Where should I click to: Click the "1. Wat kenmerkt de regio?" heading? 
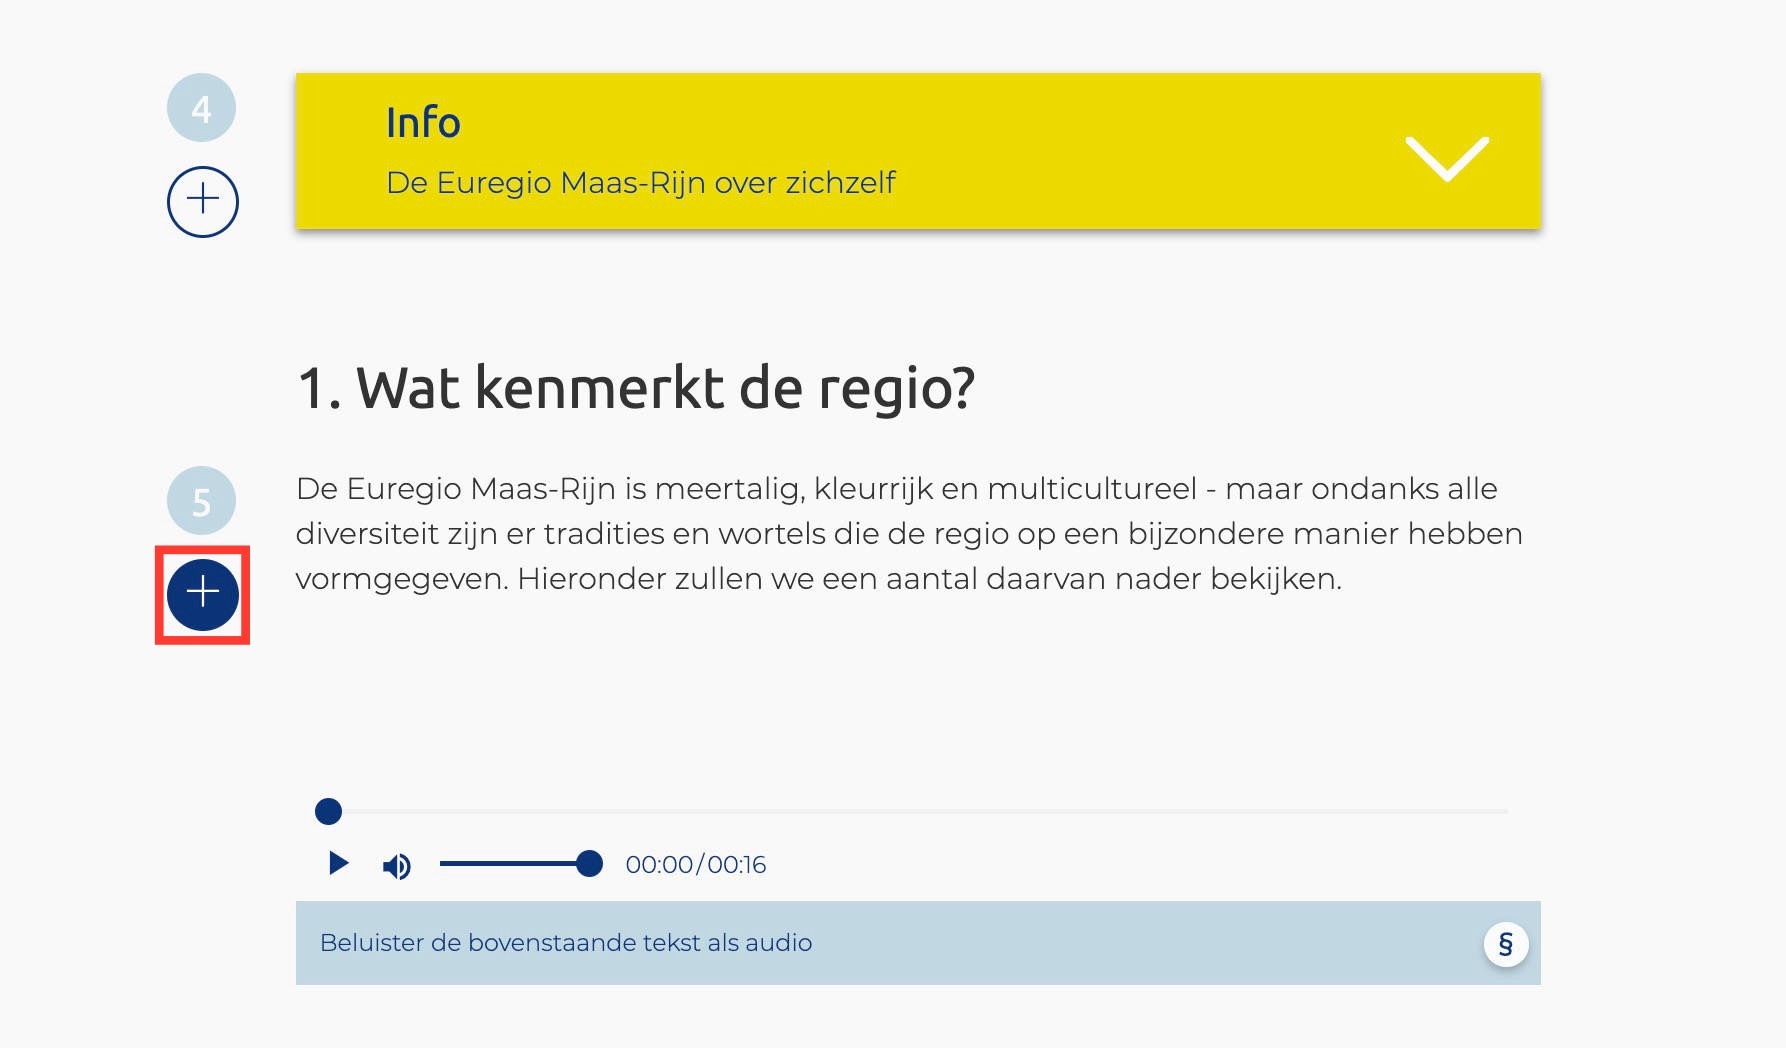point(636,388)
